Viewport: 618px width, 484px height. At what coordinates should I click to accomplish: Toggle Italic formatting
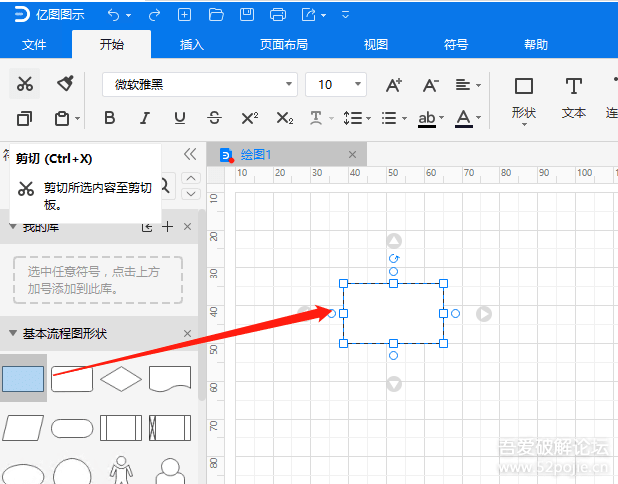click(x=145, y=118)
